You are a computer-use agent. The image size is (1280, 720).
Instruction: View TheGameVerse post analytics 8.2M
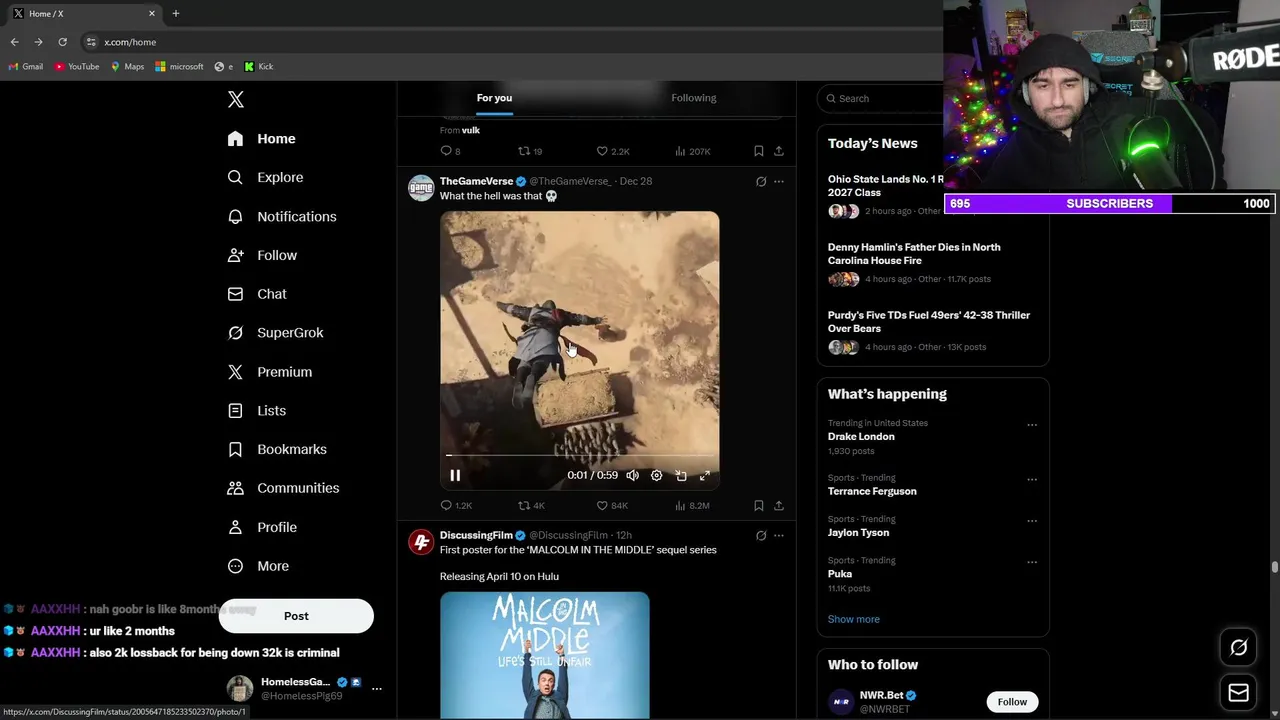pyautogui.click(x=692, y=506)
